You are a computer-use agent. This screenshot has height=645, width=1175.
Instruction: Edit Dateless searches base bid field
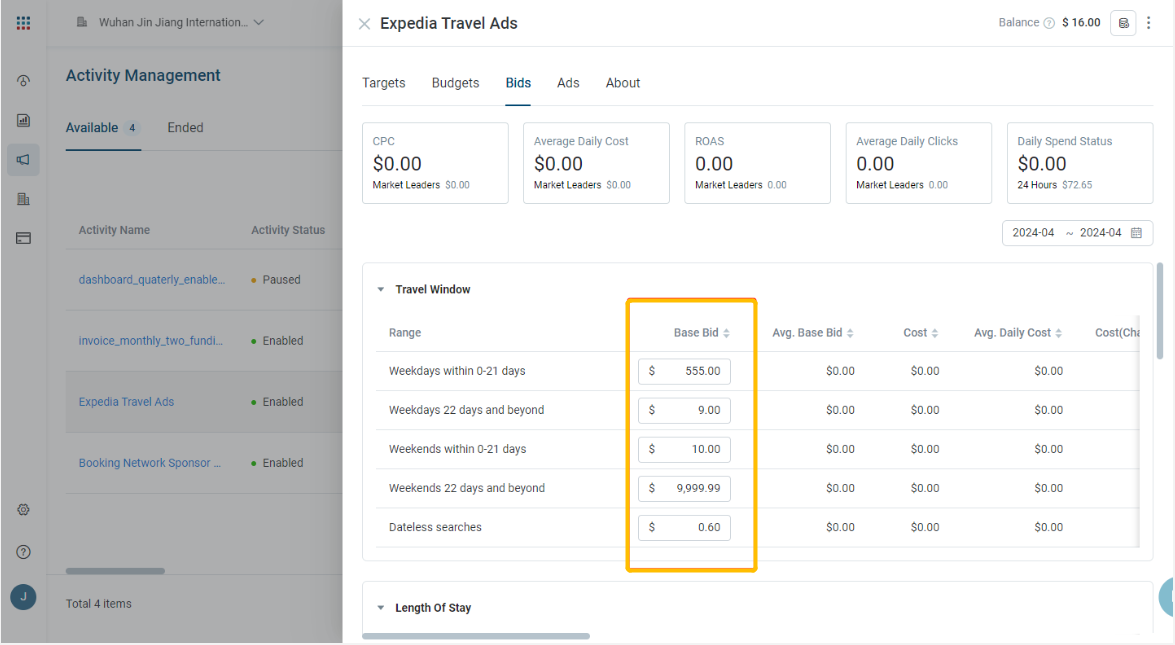click(684, 527)
